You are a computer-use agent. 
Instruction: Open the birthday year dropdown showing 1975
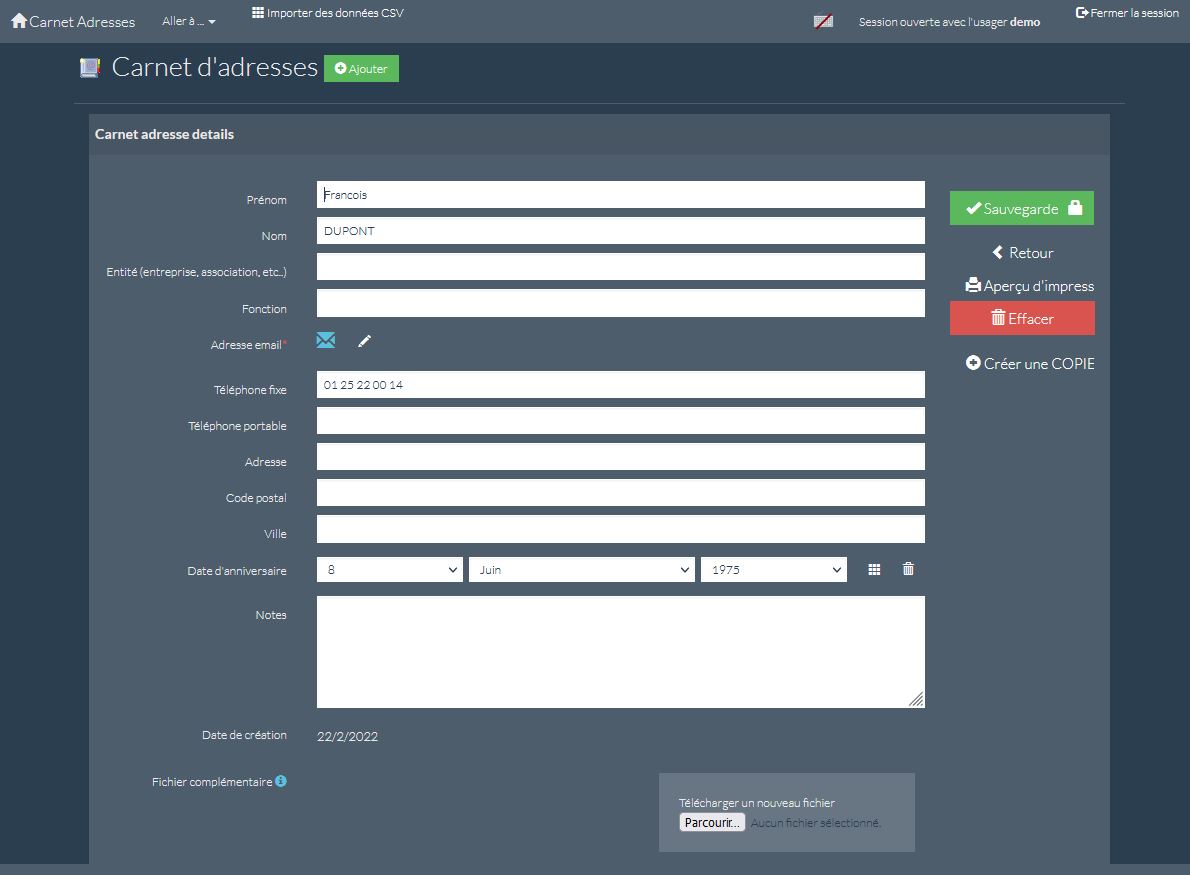coord(773,569)
